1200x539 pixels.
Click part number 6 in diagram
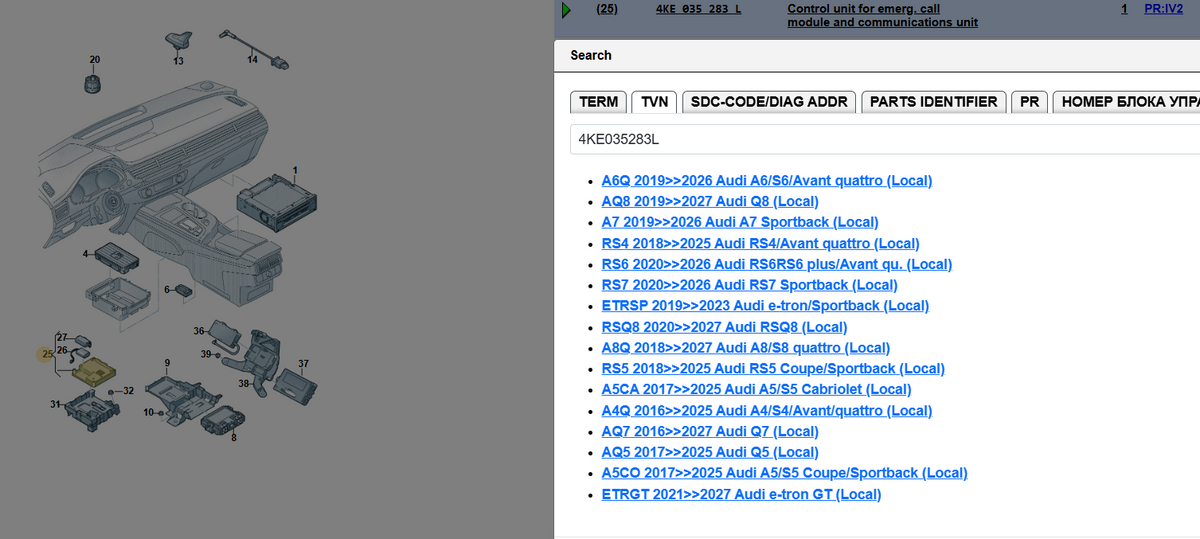(x=166, y=289)
